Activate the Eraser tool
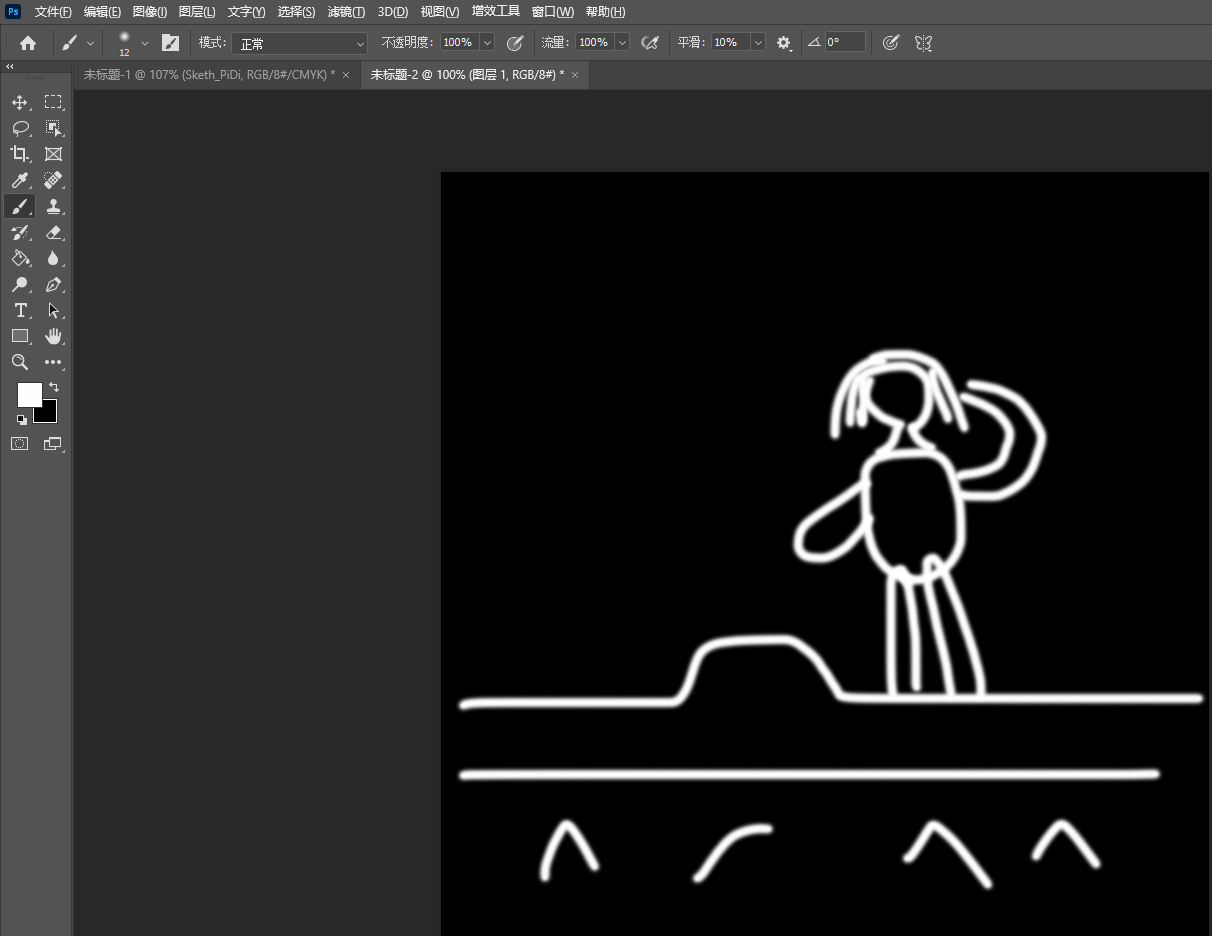 pyautogui.click(x=53, y=232)
